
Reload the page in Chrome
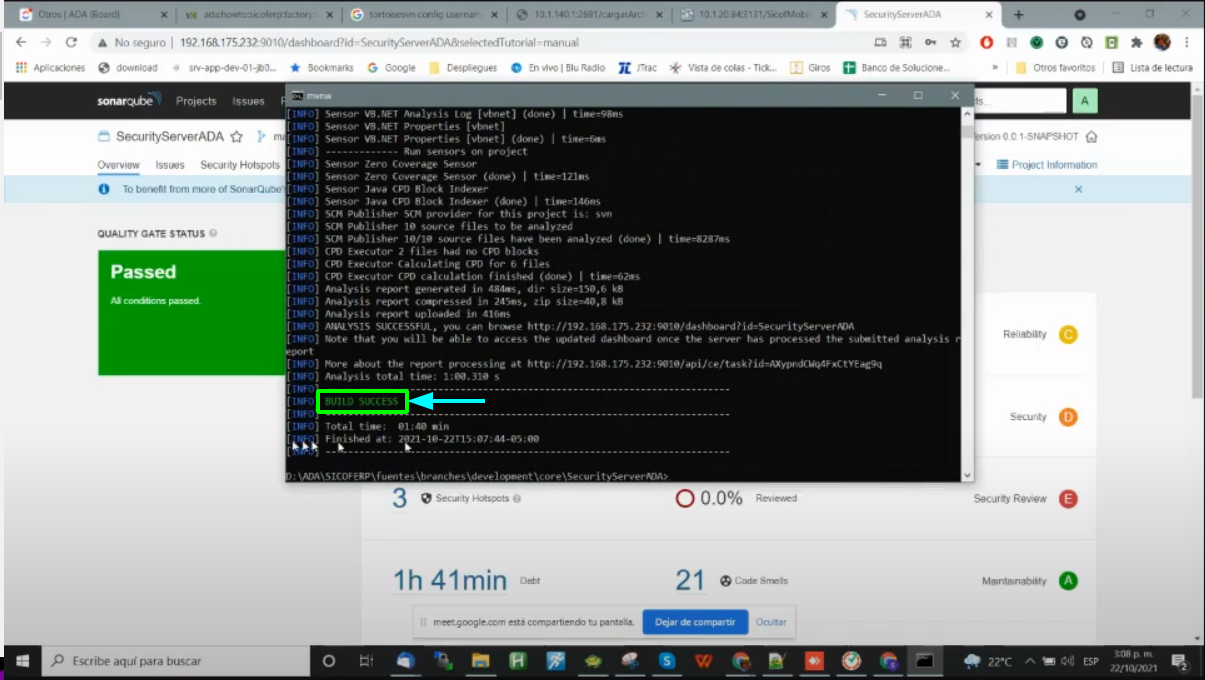(x=71, y=43)
